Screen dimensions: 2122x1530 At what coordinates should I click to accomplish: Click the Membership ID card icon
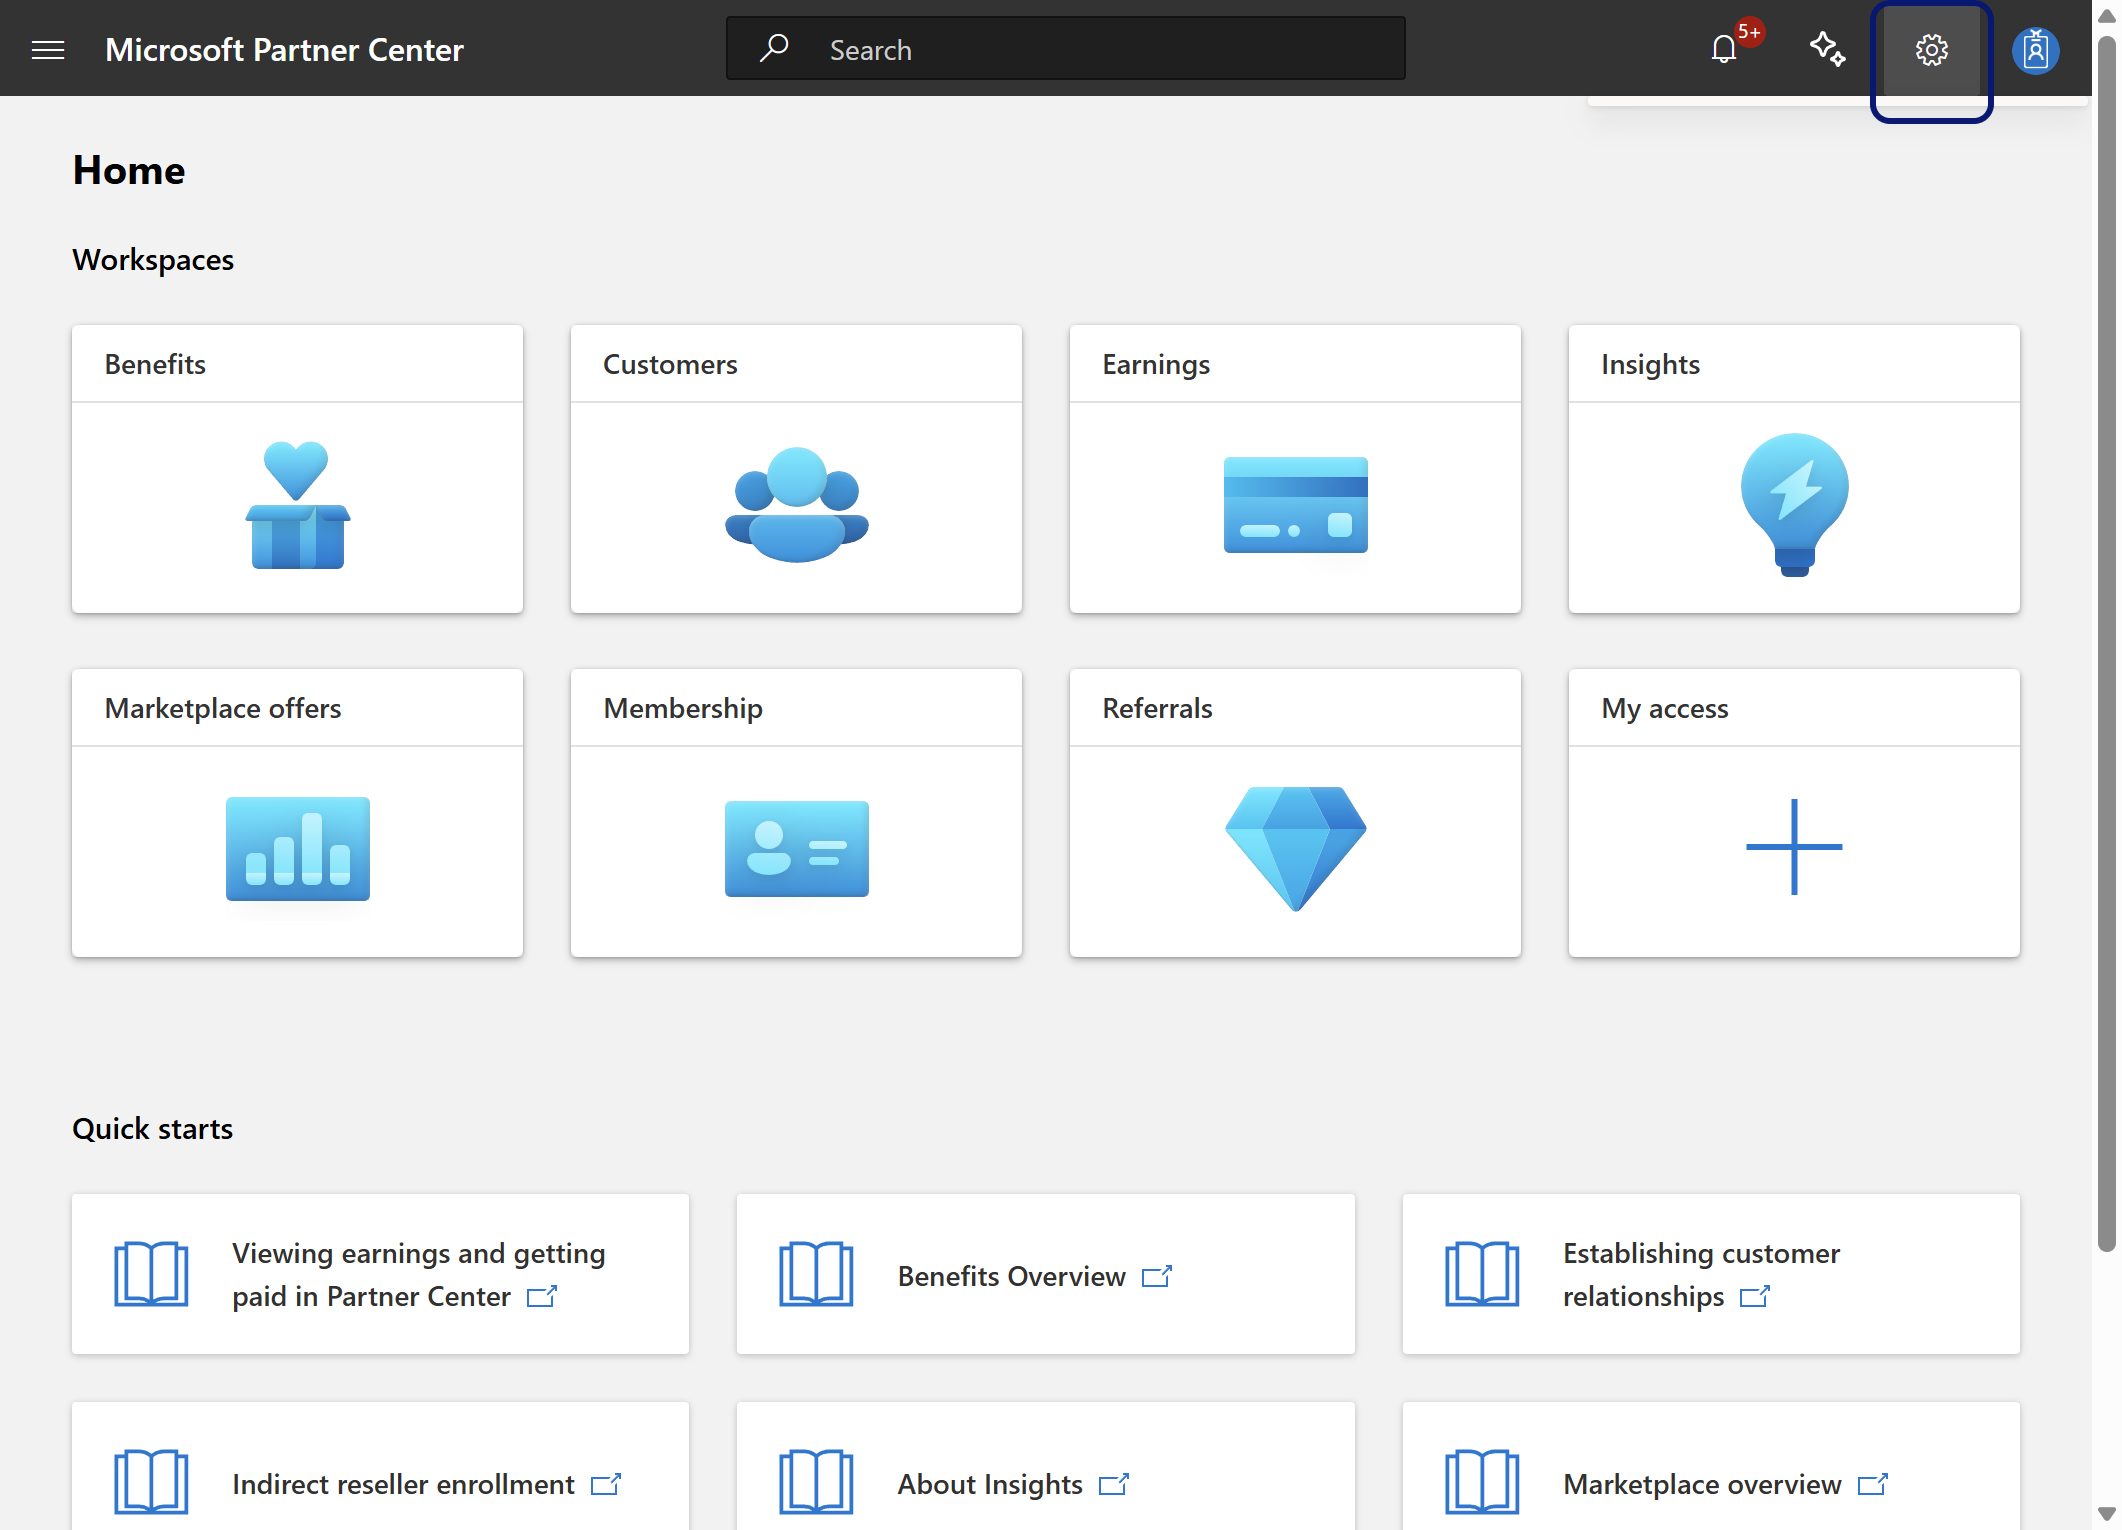point(797,849)
